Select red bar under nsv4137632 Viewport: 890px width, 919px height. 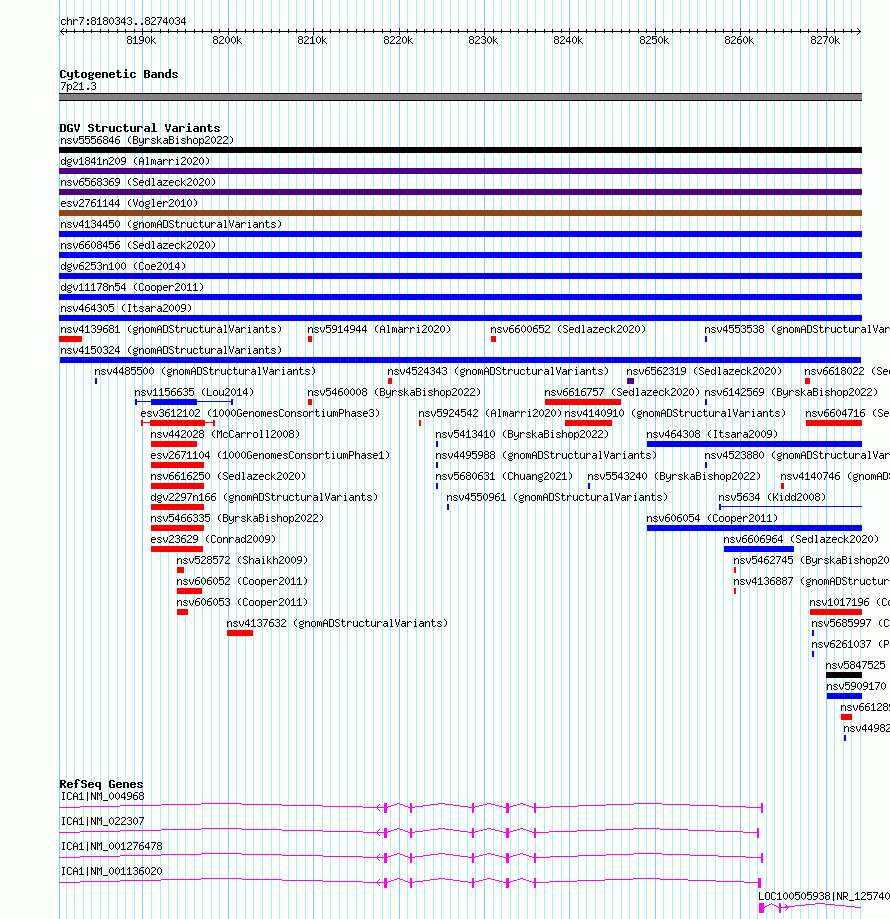click(x=240, y=633)
